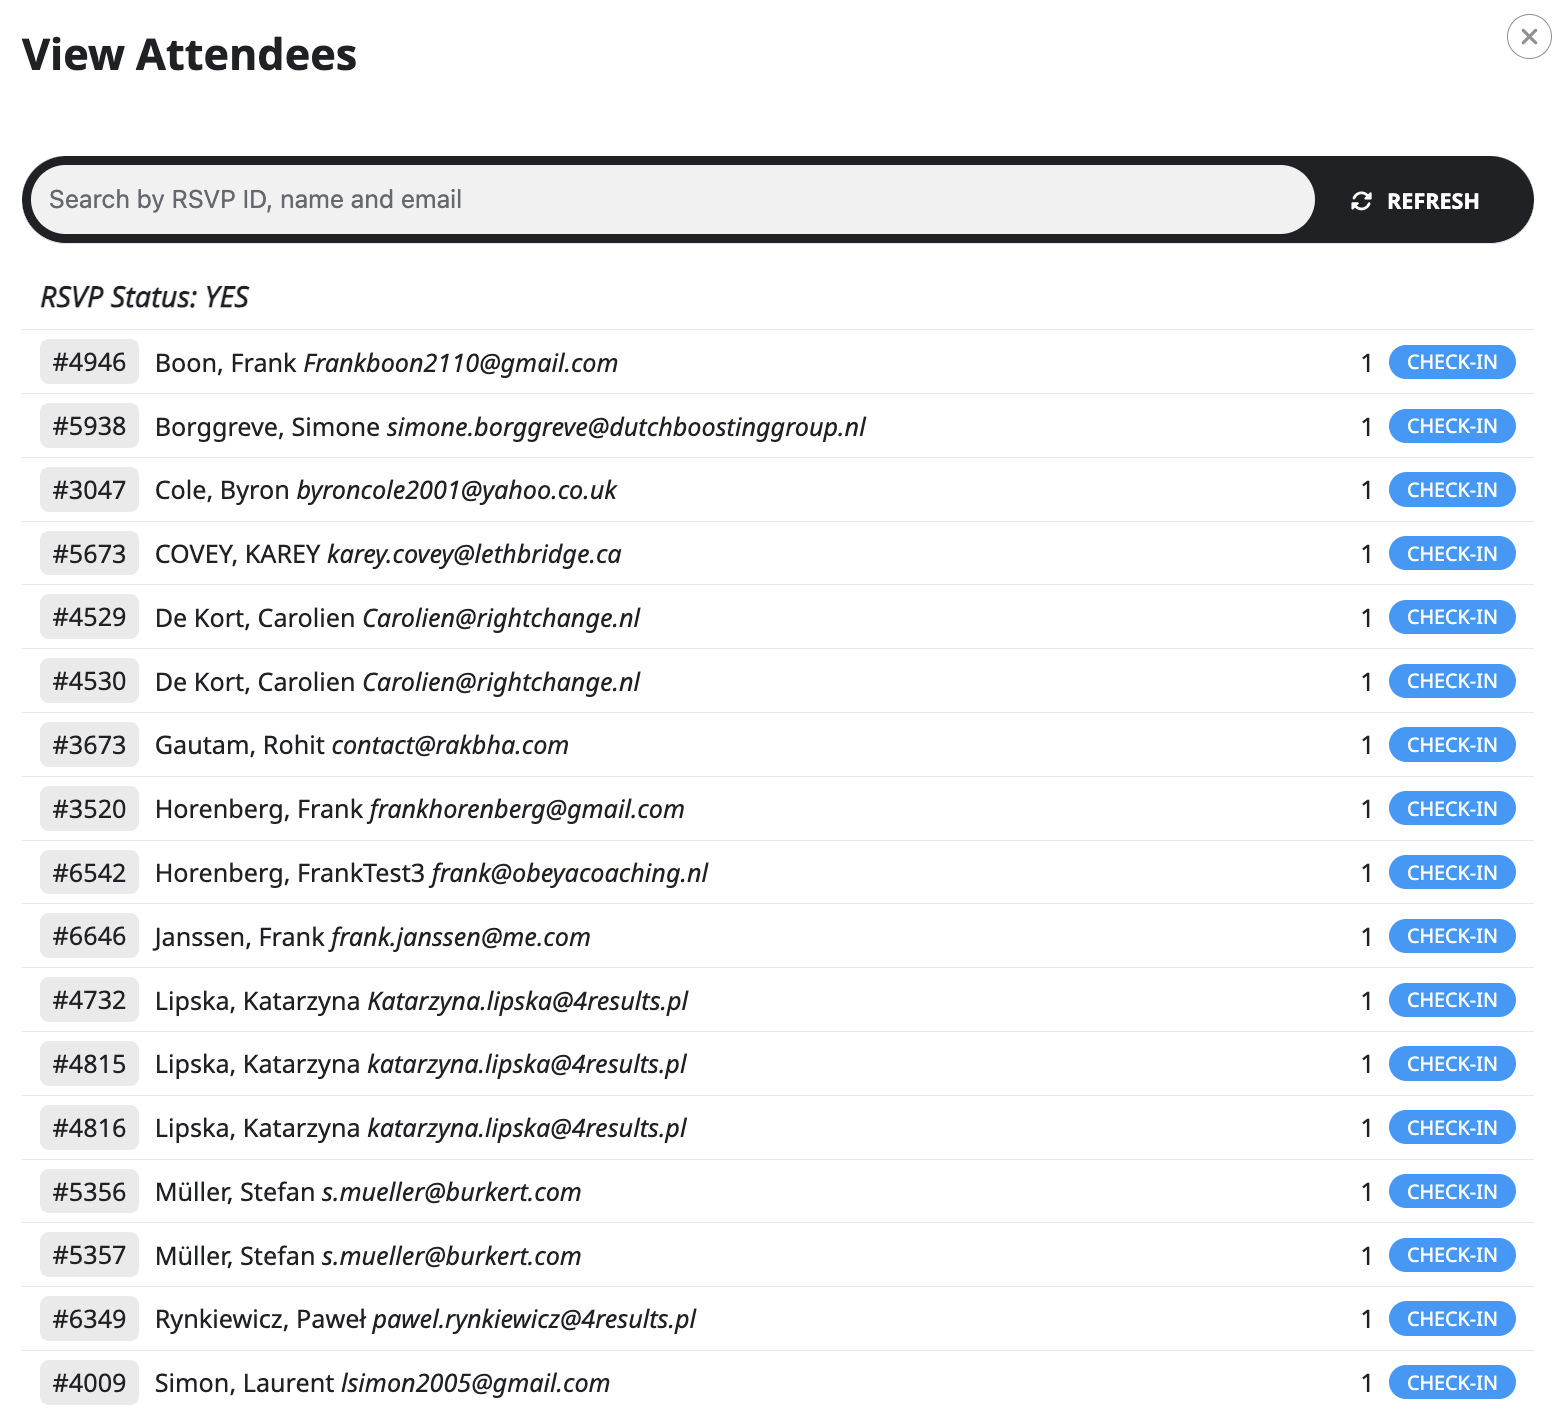Check in Paweł Rynkiewicz

pyautogui.click(x=1452, y=1319)
